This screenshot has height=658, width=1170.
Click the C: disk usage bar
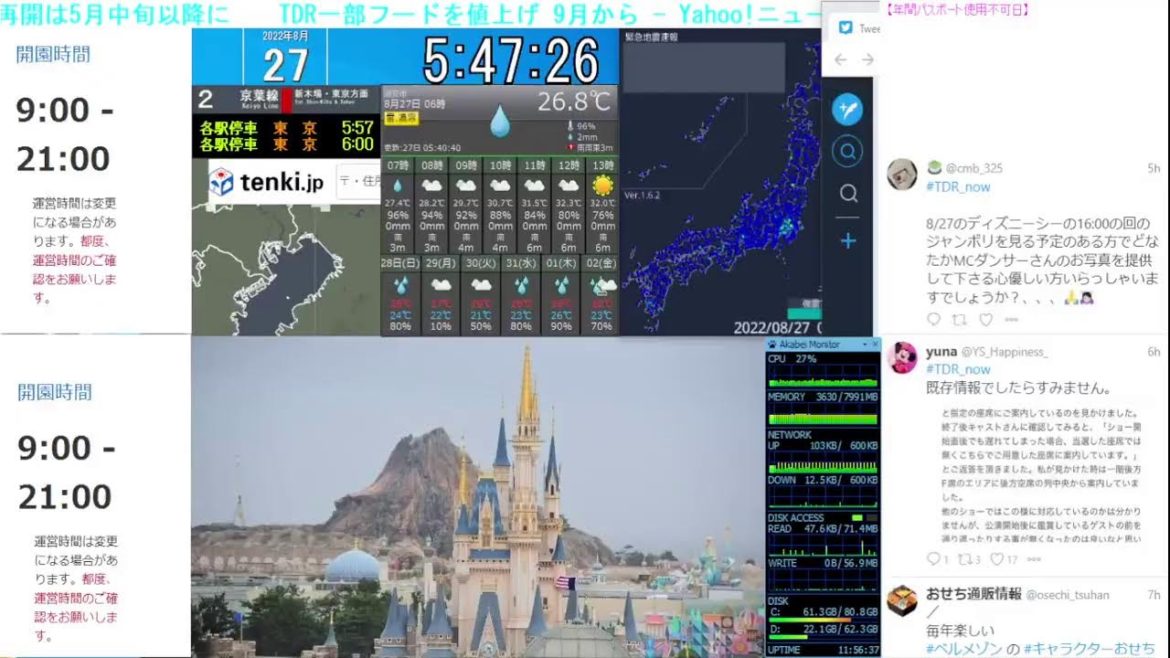click(823, 619)
